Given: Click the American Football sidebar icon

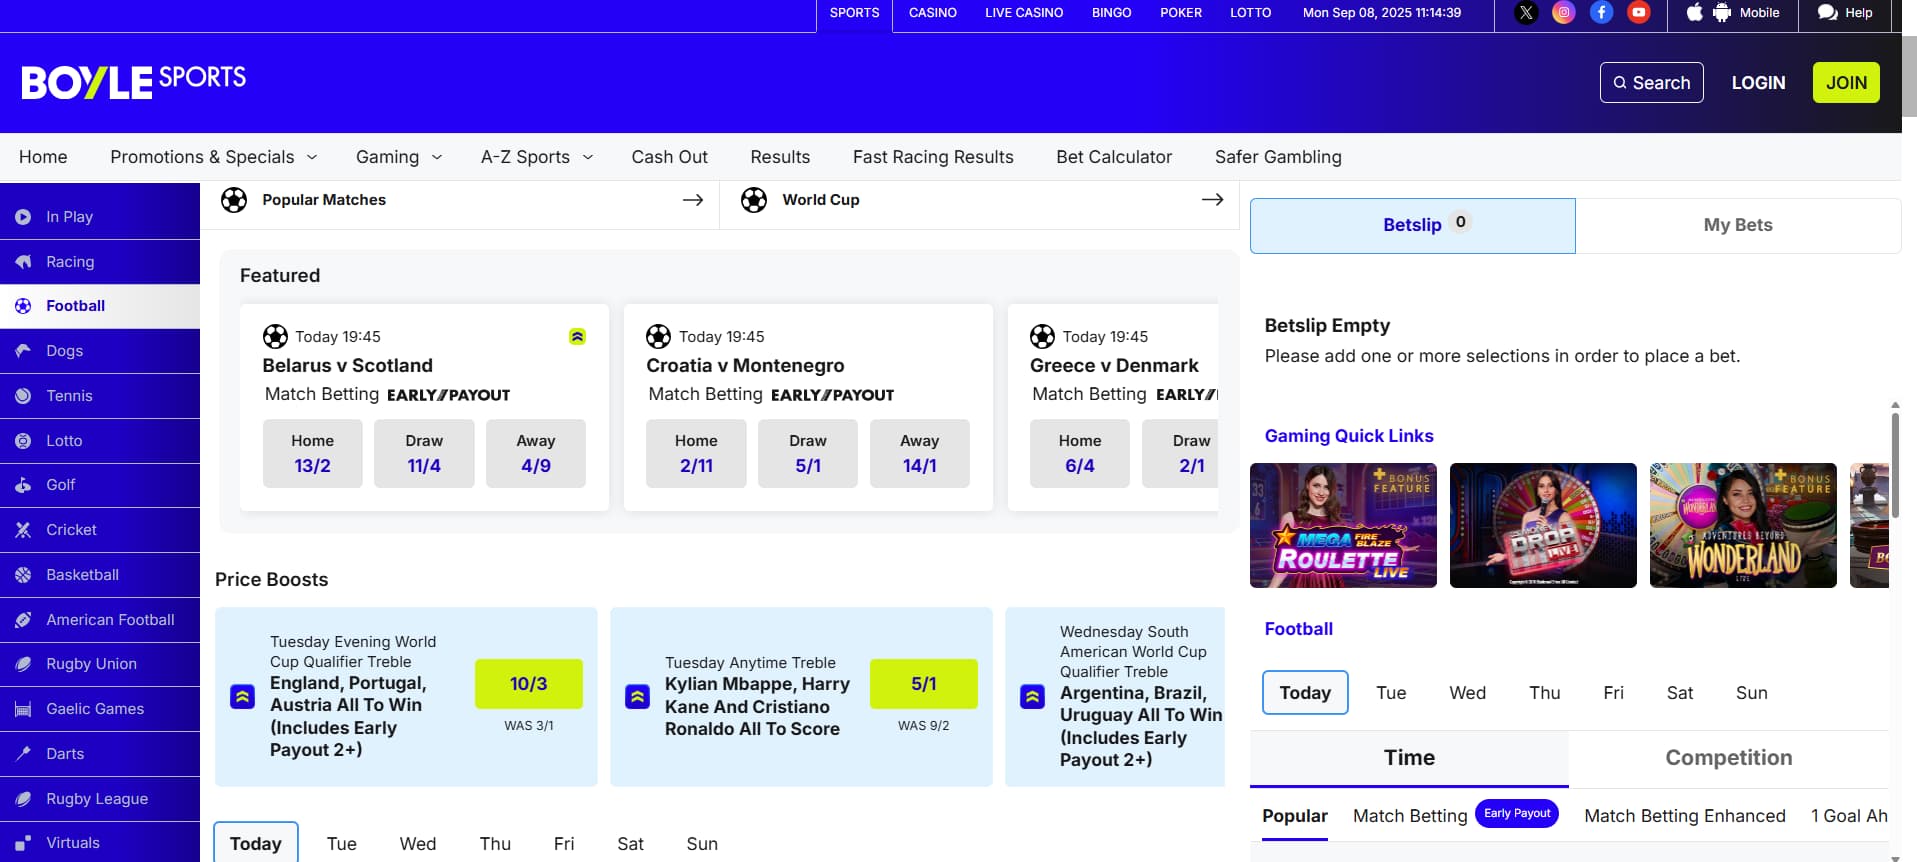Looking at the screenshot, I should (x=23, y=620).
